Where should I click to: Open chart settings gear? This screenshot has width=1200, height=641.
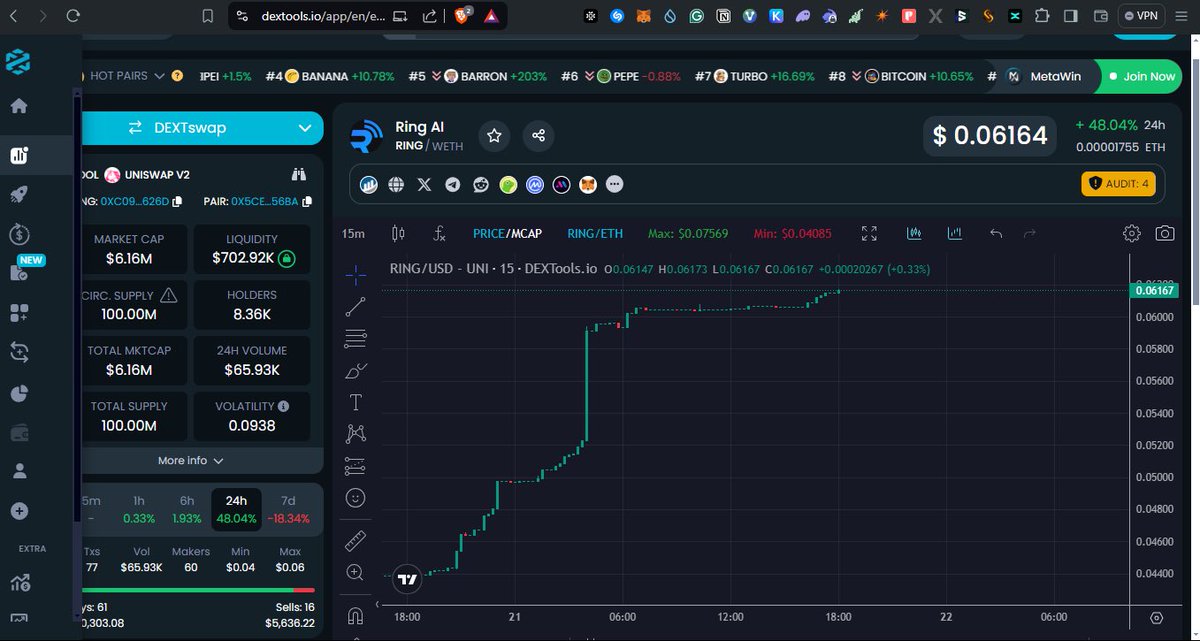click(x=1131, y=234)
